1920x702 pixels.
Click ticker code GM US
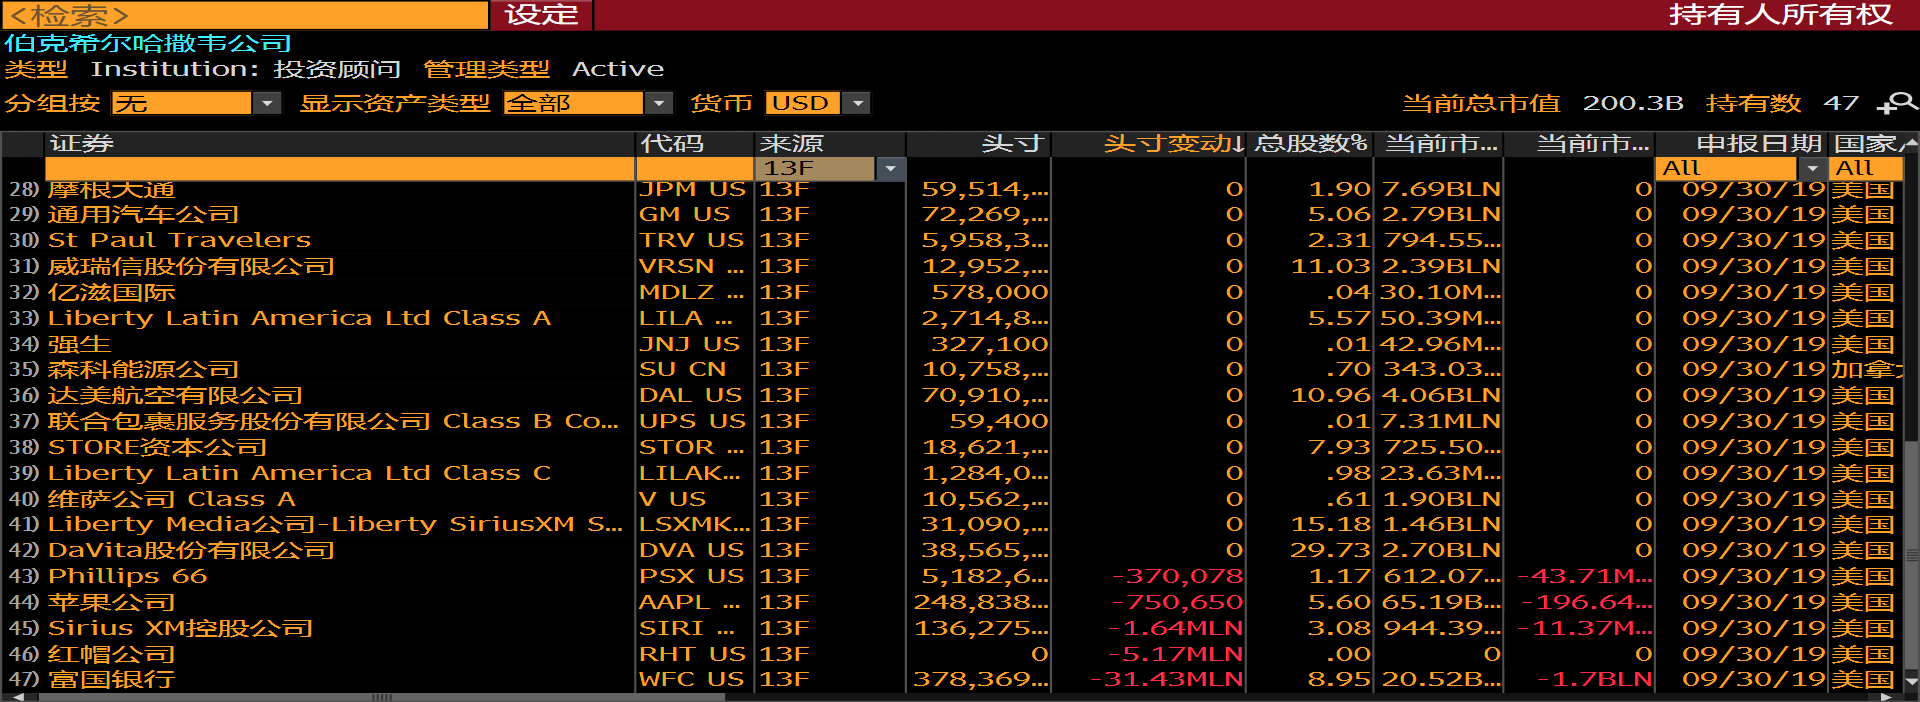click(684, 214)
